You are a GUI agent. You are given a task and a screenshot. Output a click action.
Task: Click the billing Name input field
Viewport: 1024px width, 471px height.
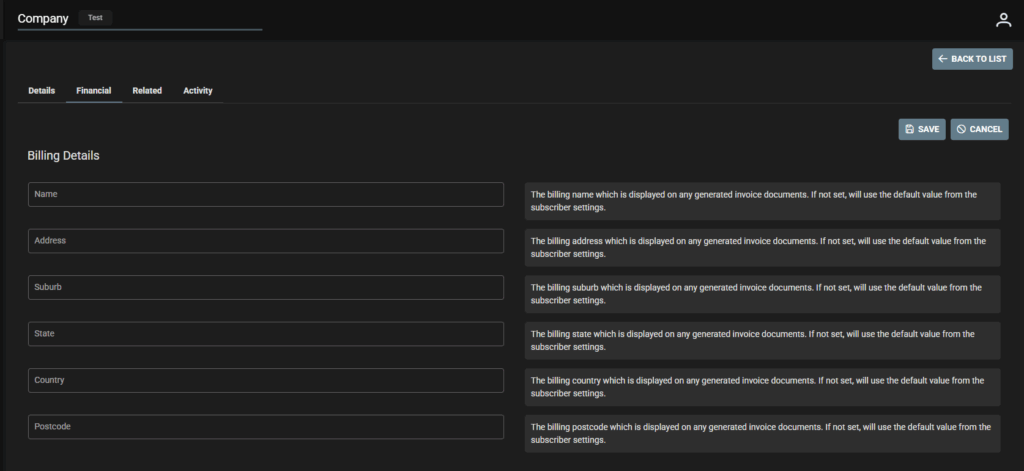click(265, 194)
